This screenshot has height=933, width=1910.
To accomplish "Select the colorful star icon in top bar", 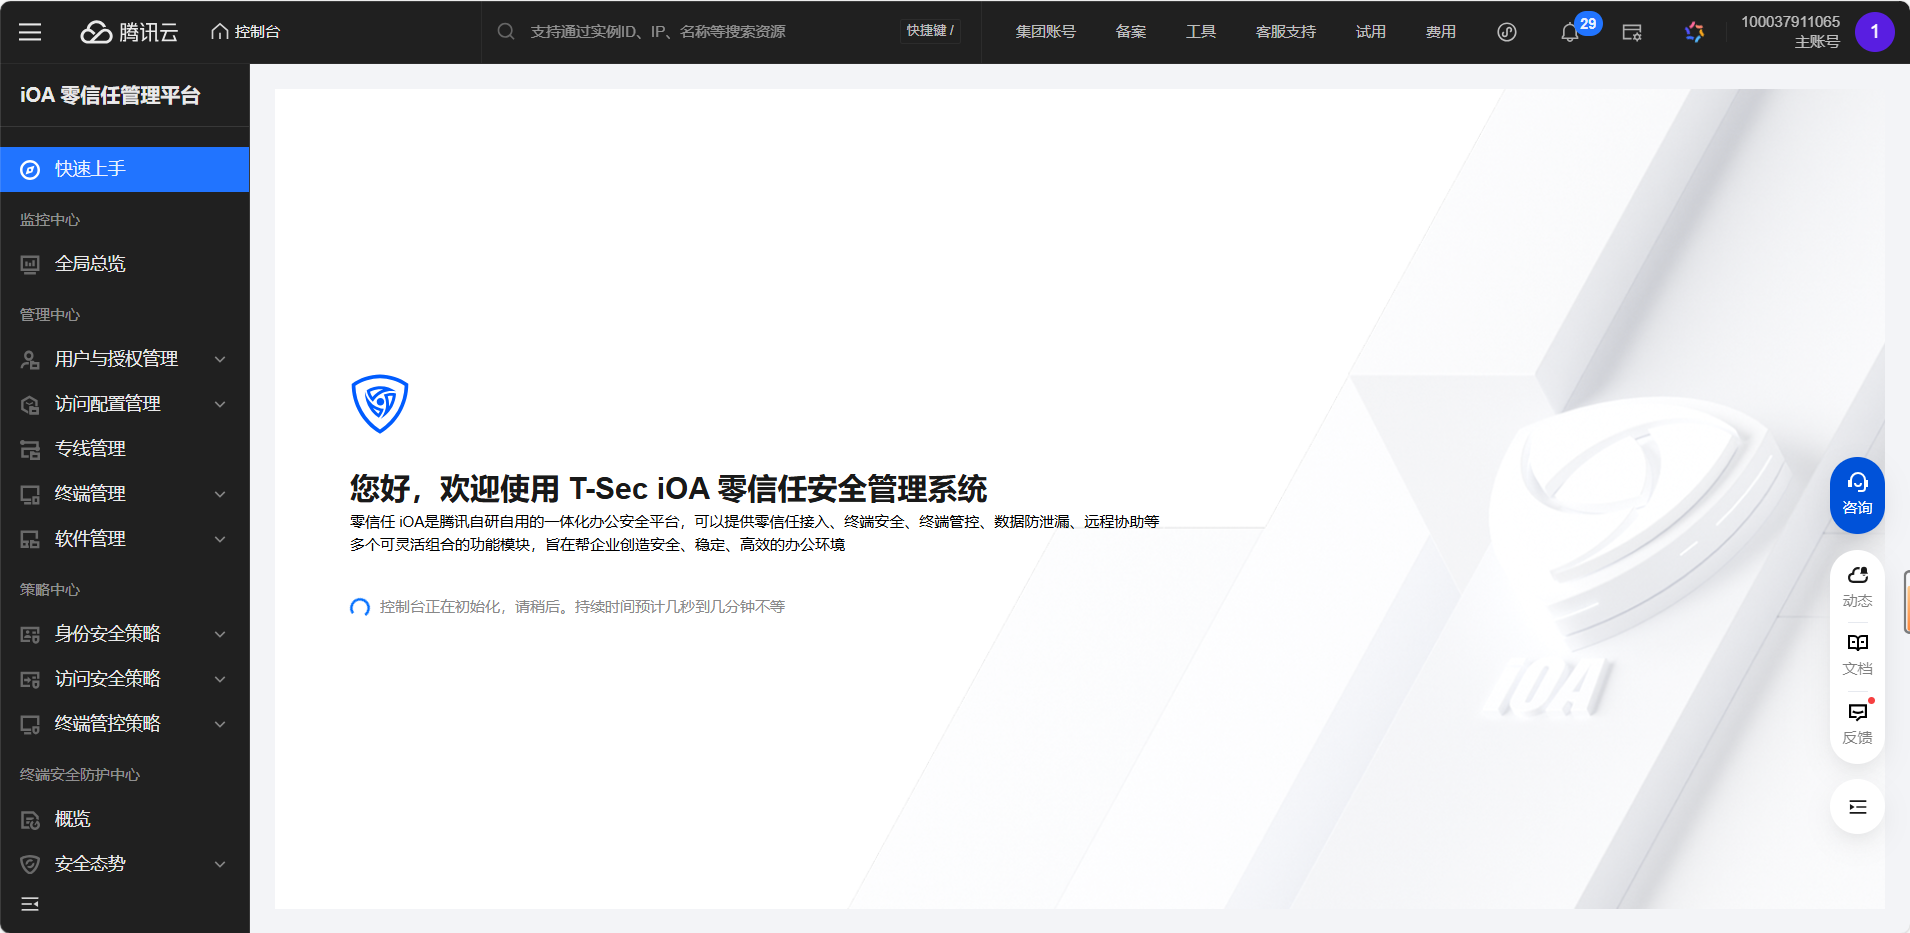I will pyautogui.click(x=1693, y=31).
